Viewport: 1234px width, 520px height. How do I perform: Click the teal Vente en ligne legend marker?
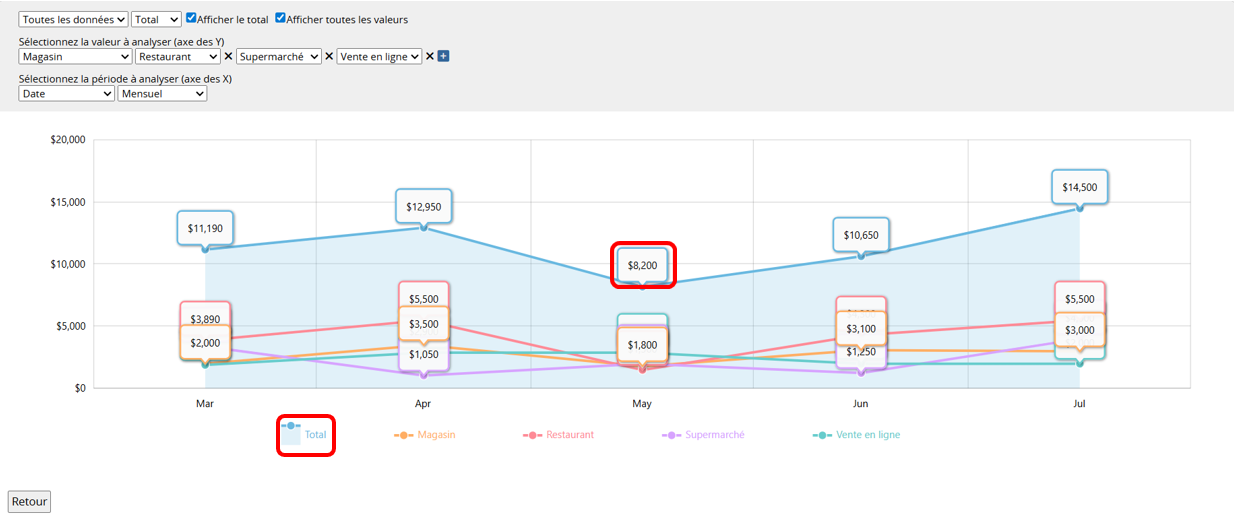(822, 435)
